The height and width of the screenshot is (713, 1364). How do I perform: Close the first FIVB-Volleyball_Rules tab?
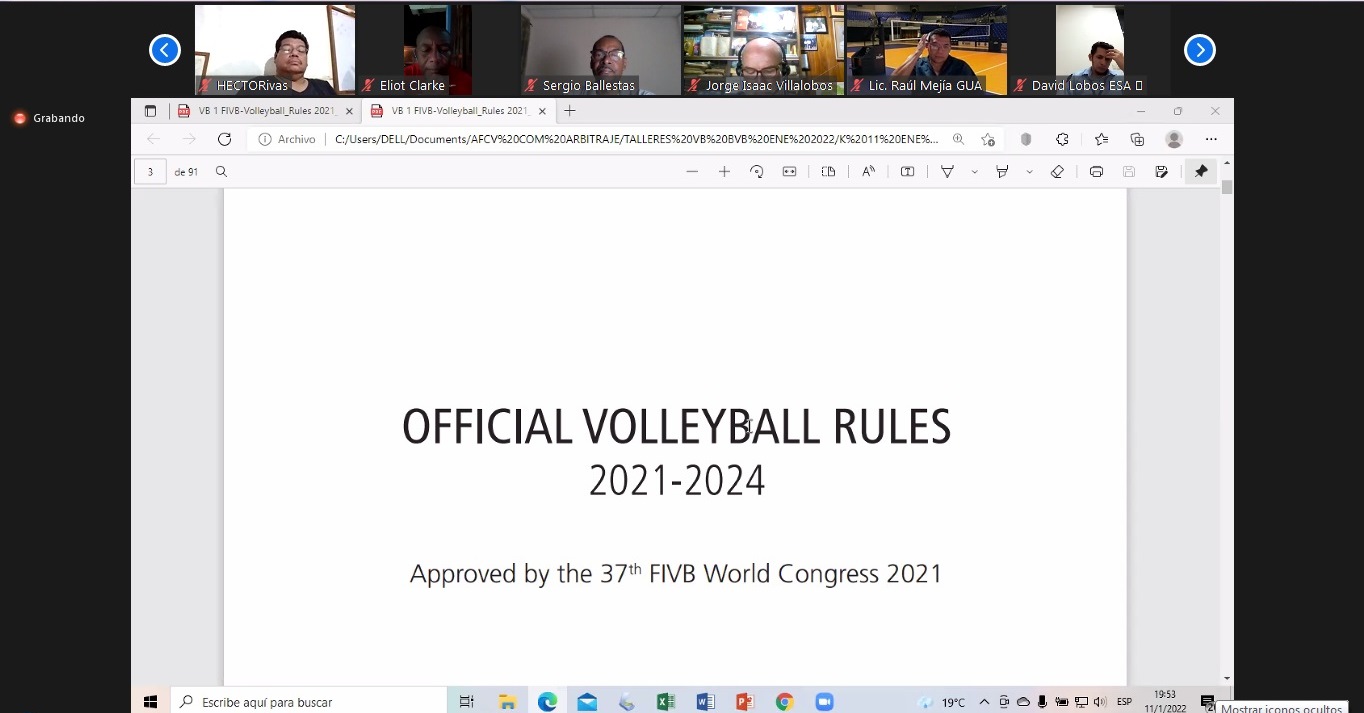click(349, 111)
